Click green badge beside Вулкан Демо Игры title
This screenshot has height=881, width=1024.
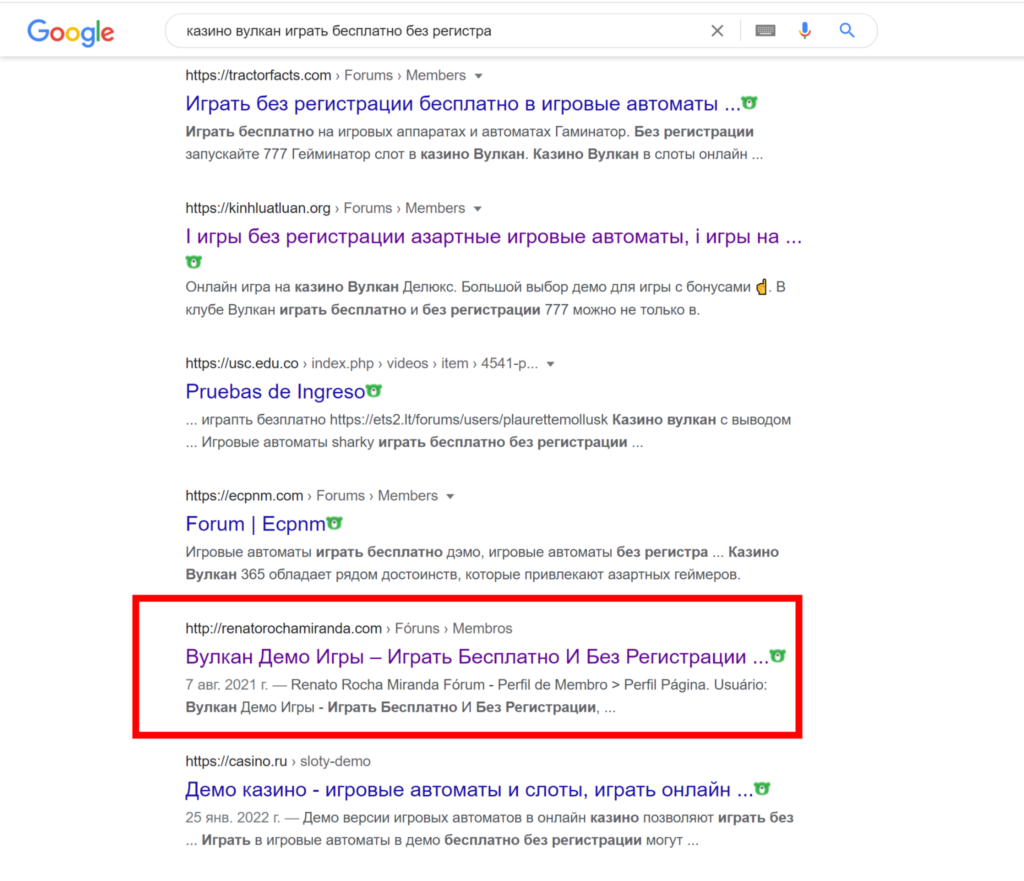(778, 656)
